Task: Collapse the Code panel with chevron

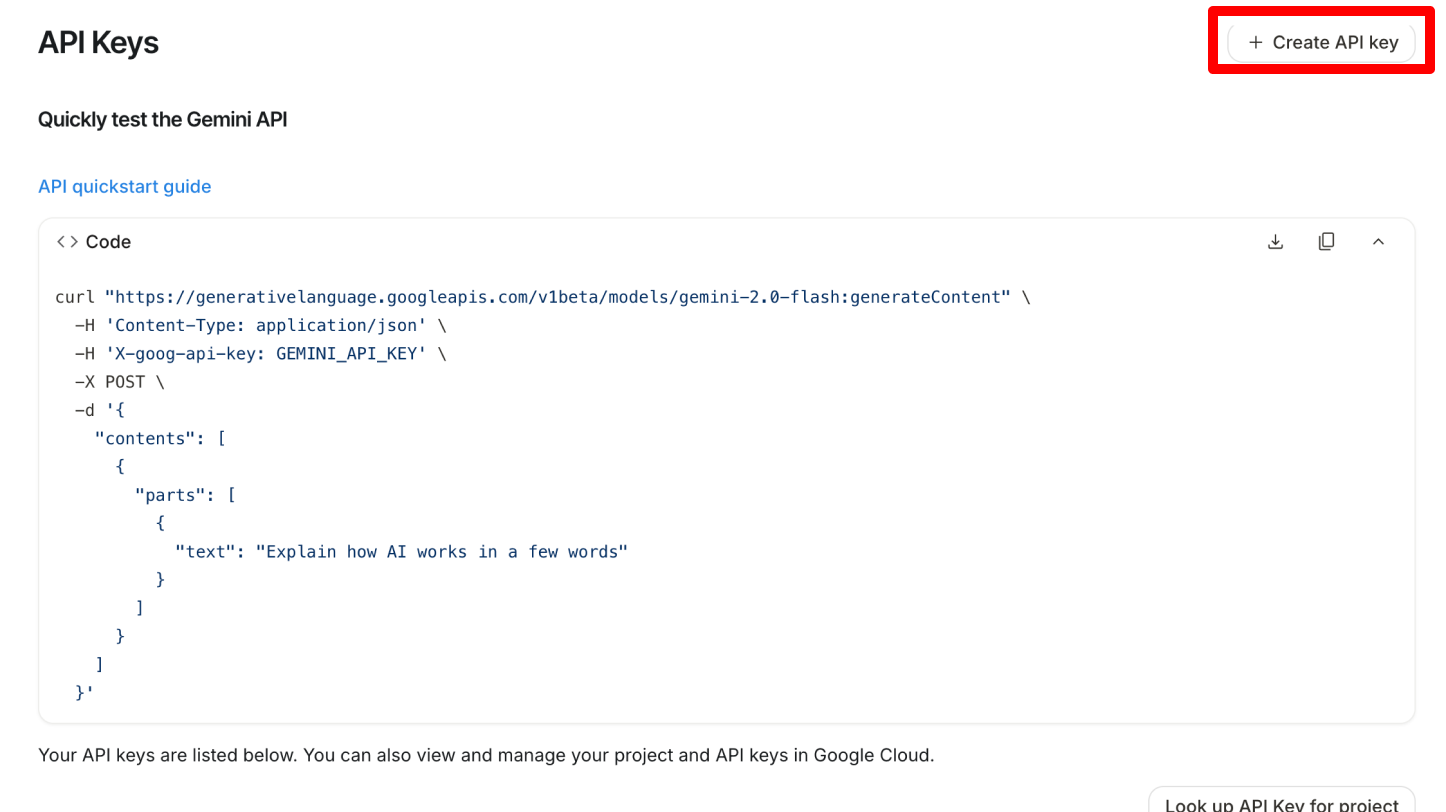Action: [1378, 241]
